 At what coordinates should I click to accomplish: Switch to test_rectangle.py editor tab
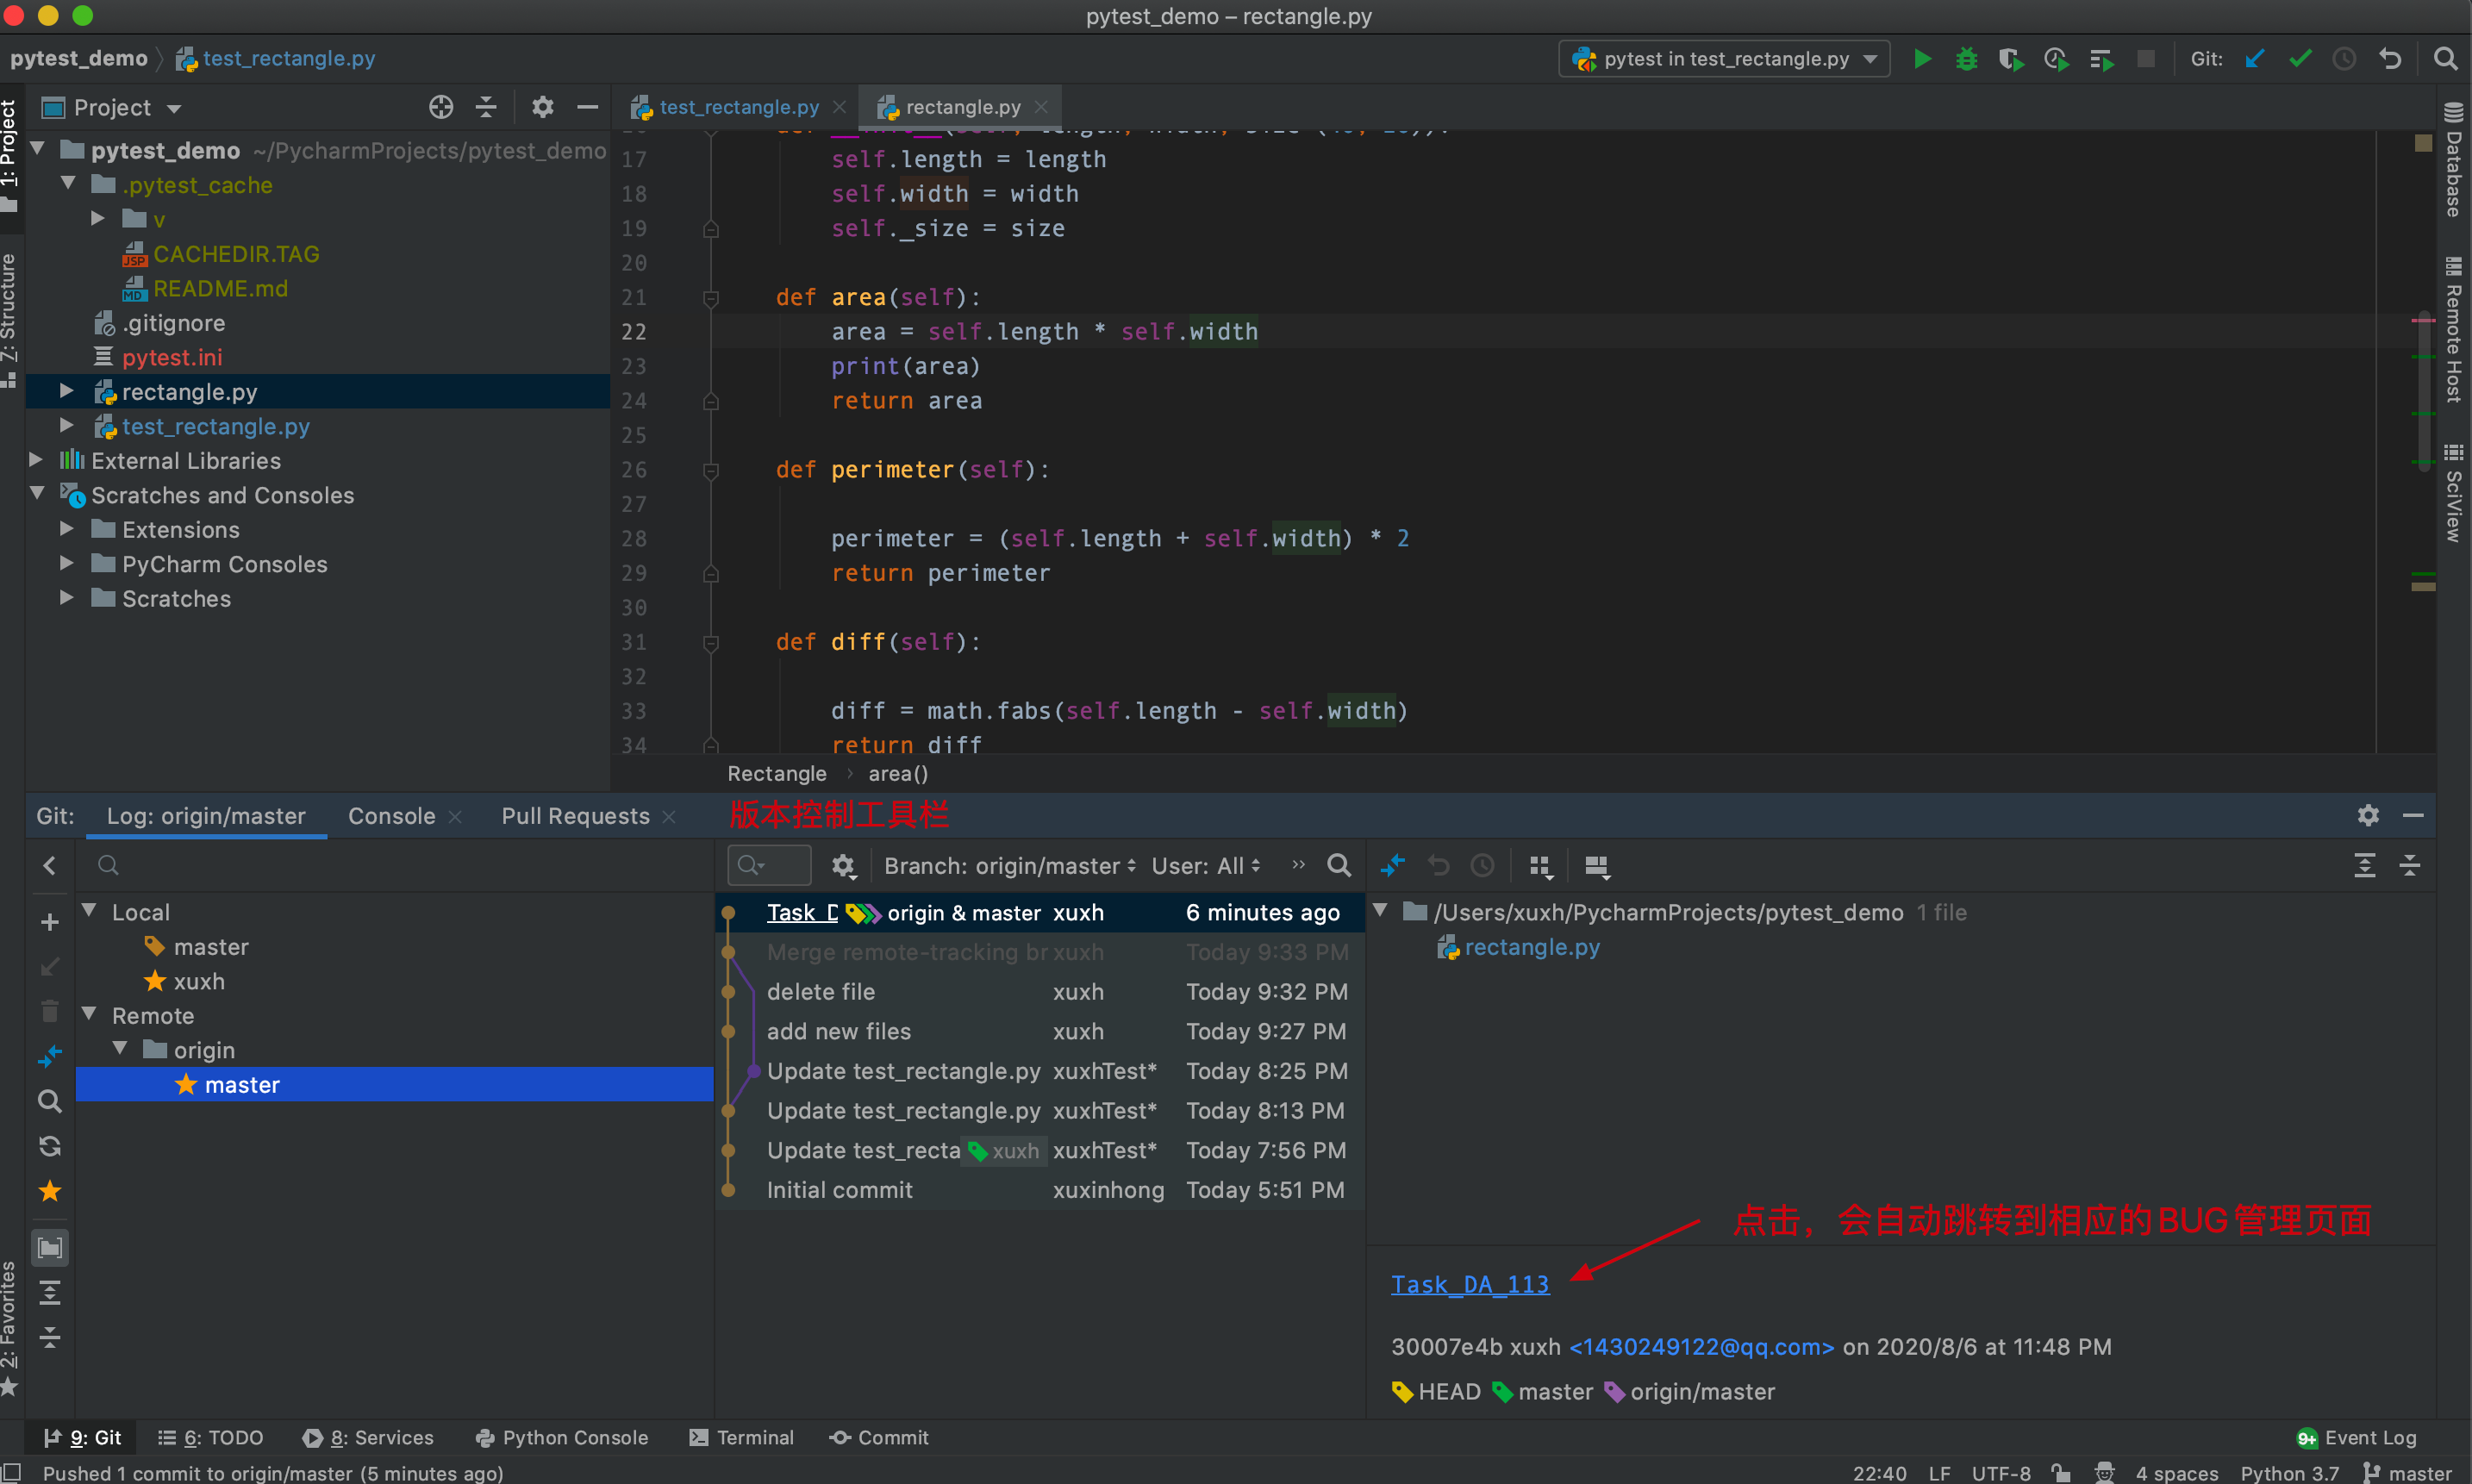tap(738, 107)
